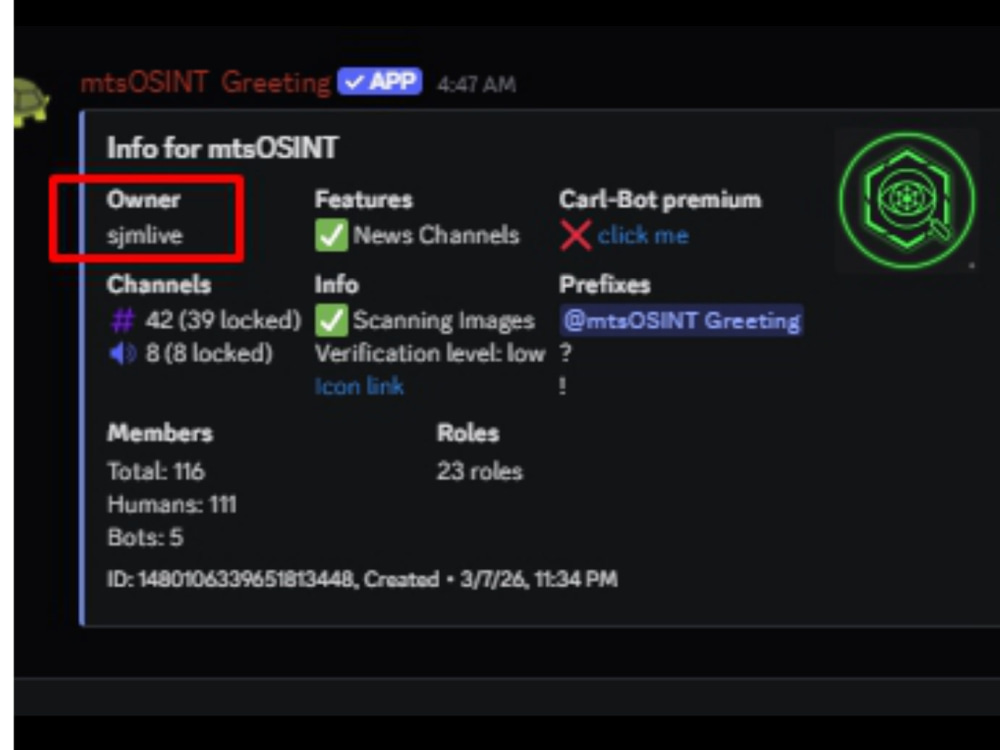The width and height of the screenshot is (1000, 750).
Task: Click the turtle avatar of mtsOSINT Greeting
Action: click(31, 102)
